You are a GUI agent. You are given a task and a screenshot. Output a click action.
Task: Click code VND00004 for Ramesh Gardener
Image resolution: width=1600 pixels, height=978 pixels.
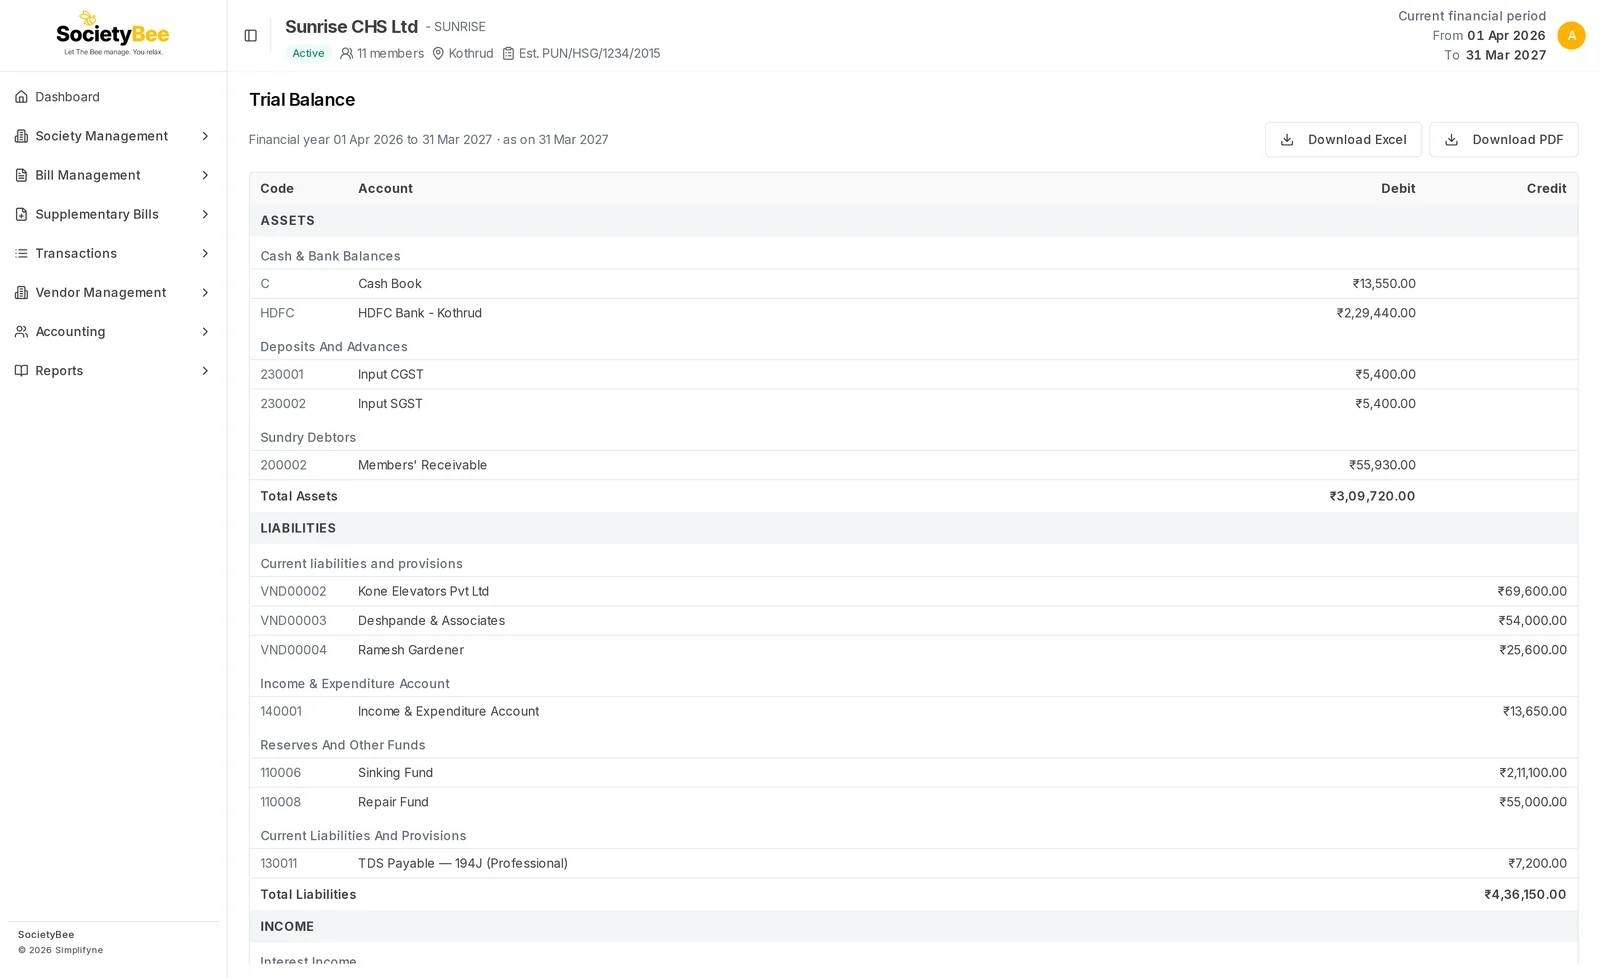(293, 650)
